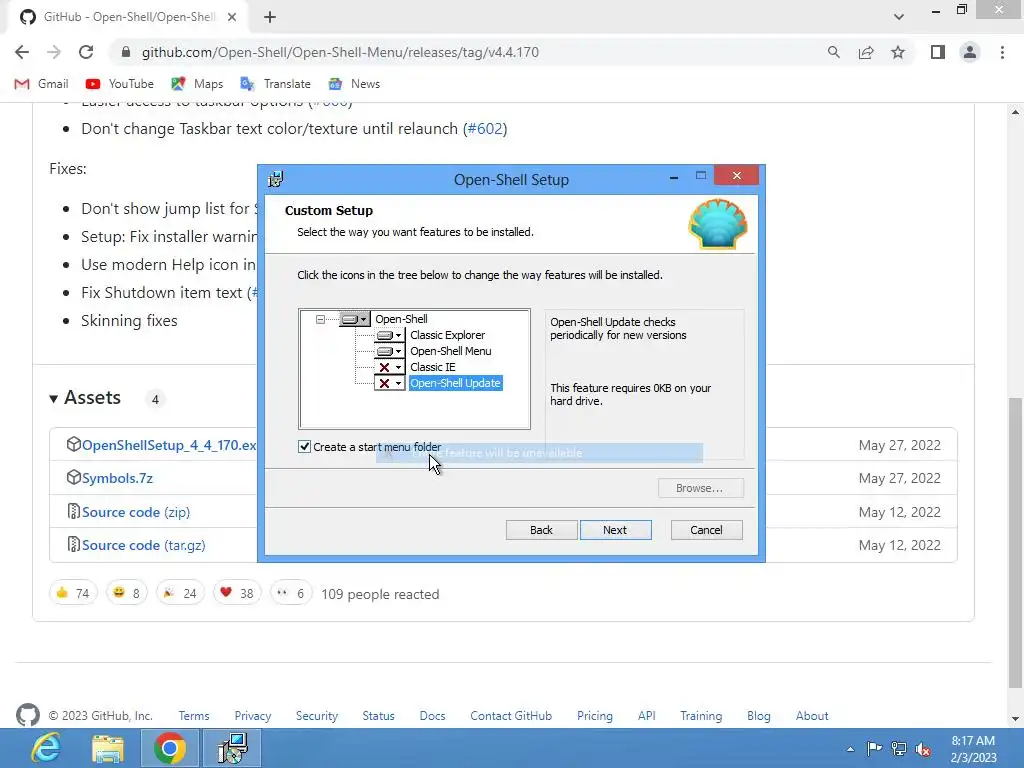Download Symbols.7z asset
The image size is (1024, 768).
[x=118, y=478]
